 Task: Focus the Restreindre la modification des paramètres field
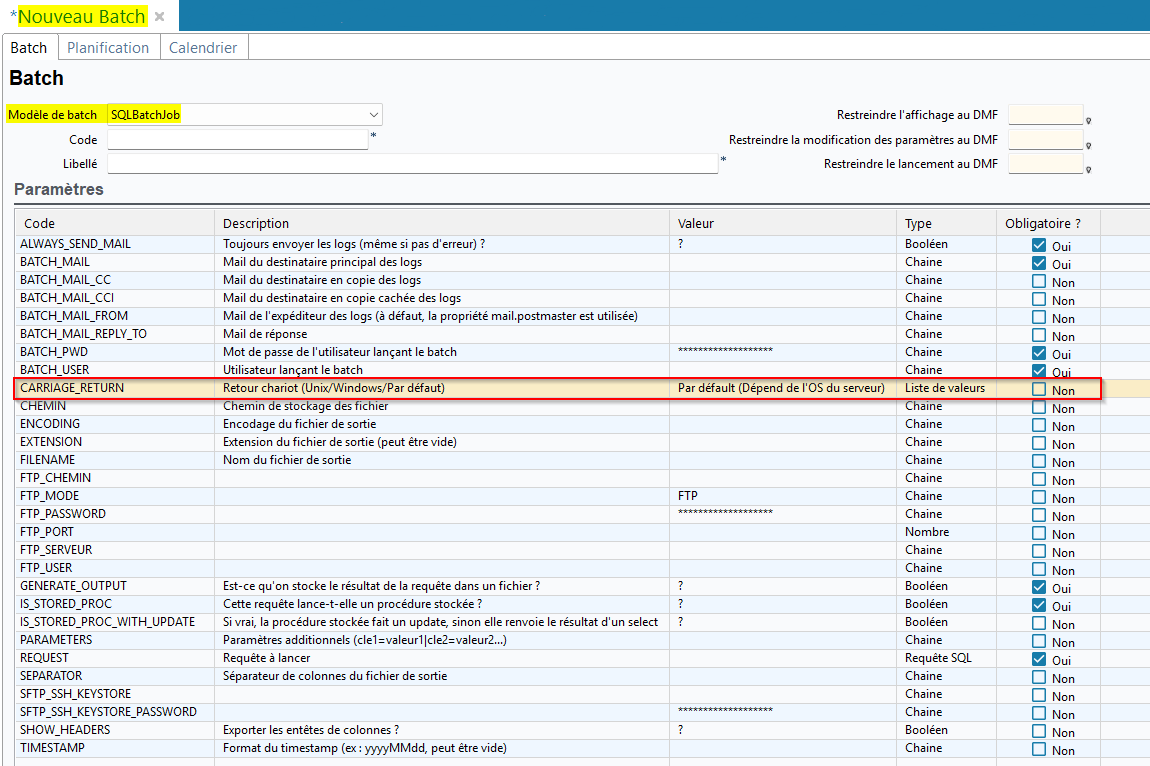coord(1045,139)
